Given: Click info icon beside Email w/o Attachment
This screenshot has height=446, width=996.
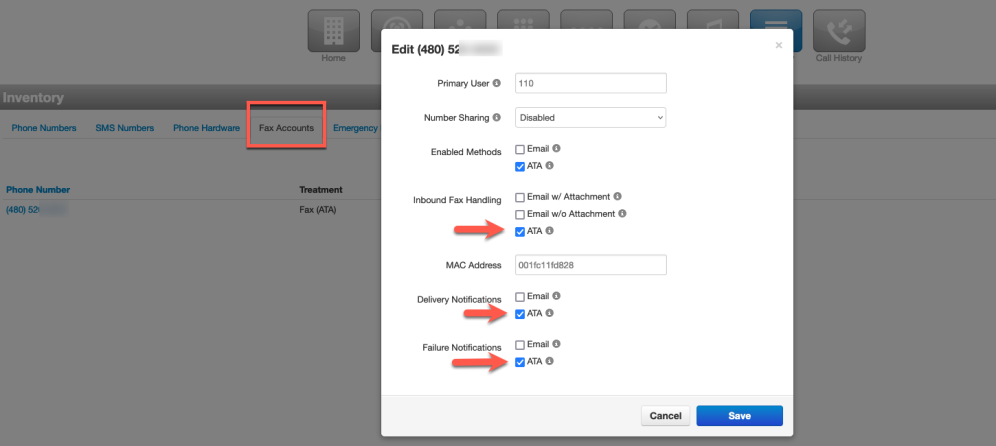Looking at the screenshot, I should (622, 214).
